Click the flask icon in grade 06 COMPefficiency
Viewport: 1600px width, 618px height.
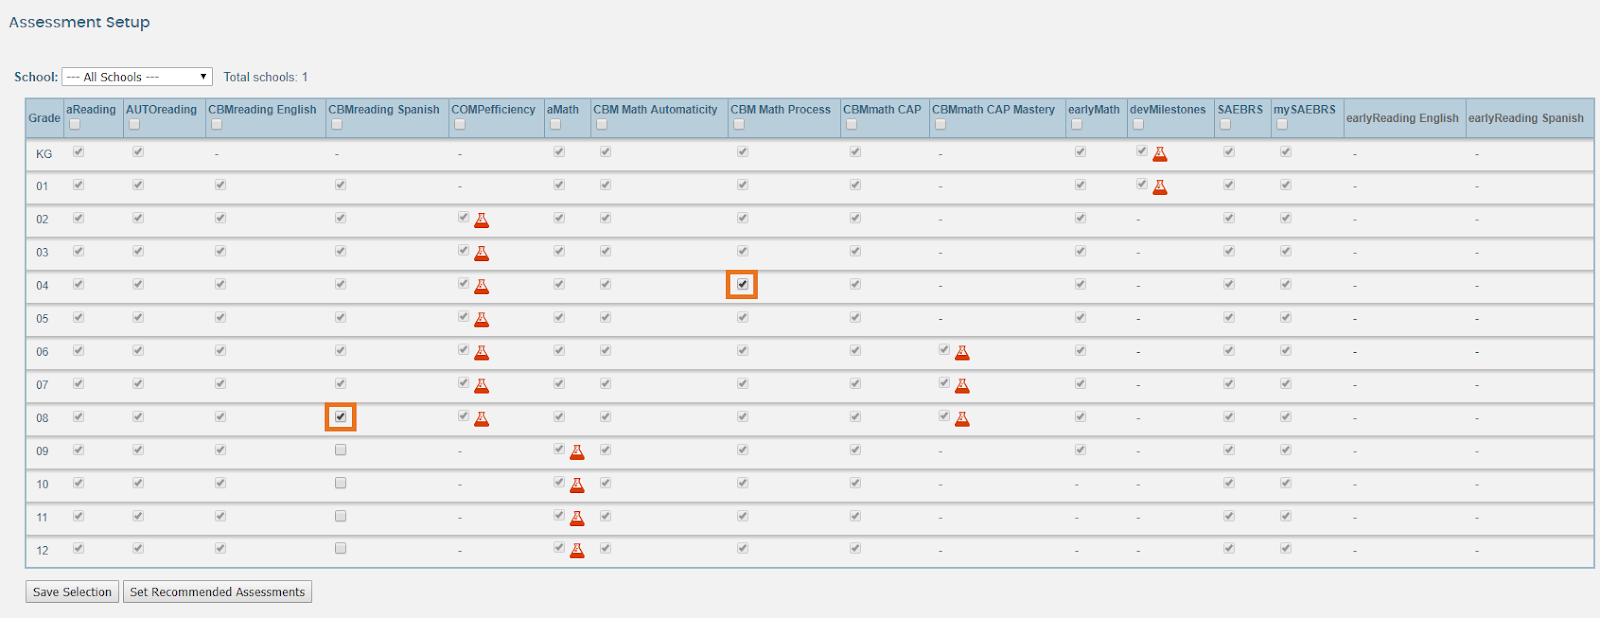(x=481, y=352)
